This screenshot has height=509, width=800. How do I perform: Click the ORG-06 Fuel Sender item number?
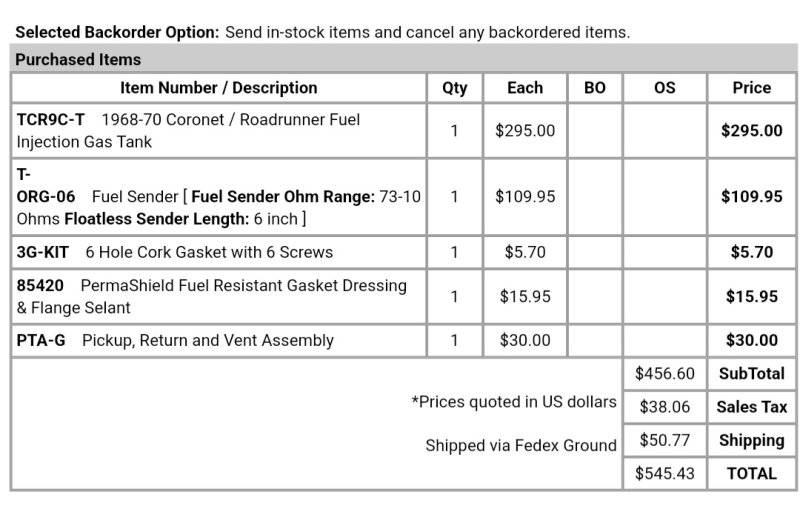click(46, 196)
